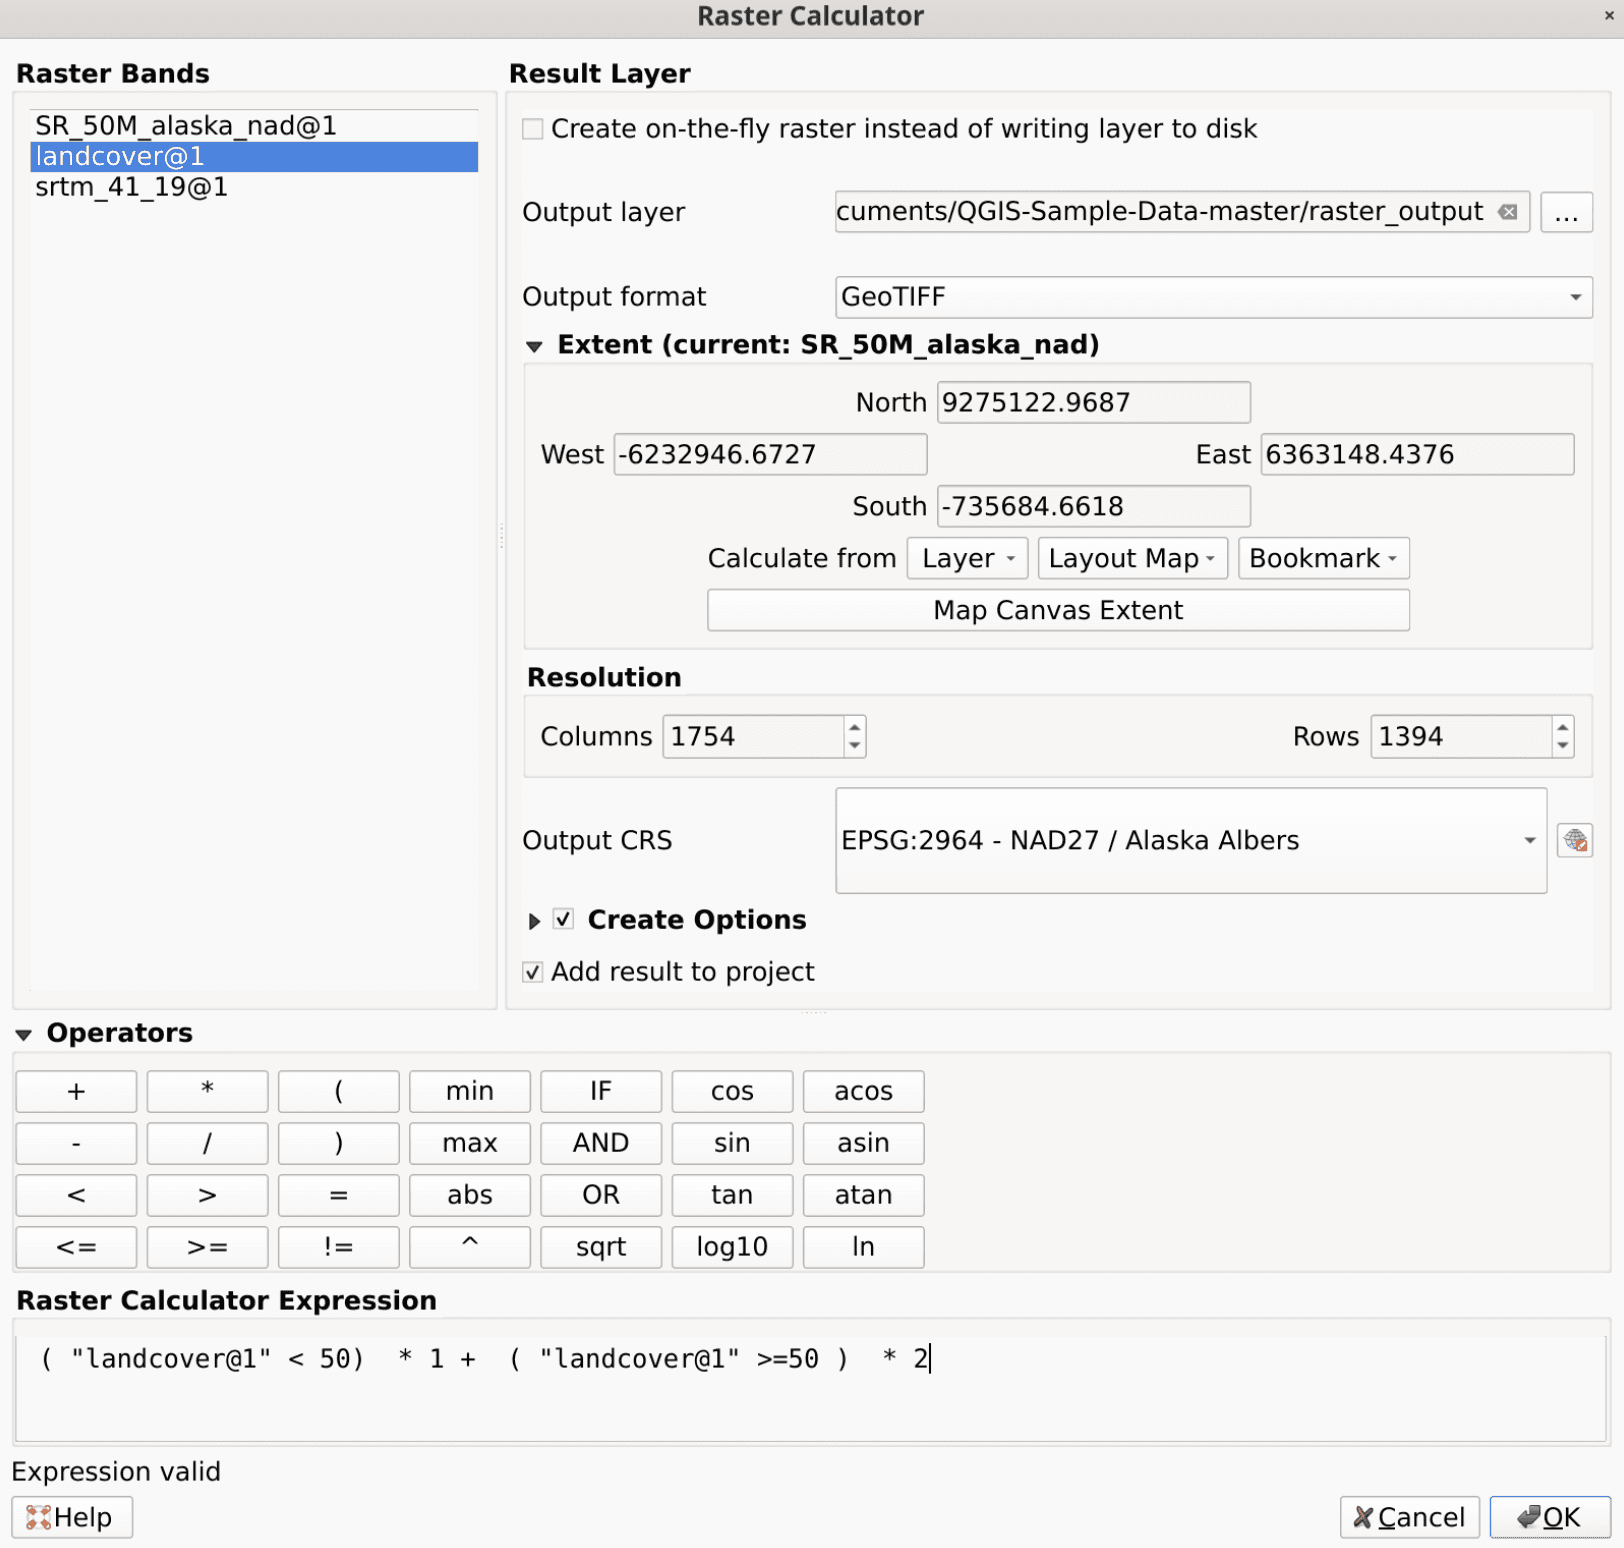Image resolution: width=1624 pixels, height=1548 pixels.
Task: Expand the Create Options section
Action: coord(535,920)
